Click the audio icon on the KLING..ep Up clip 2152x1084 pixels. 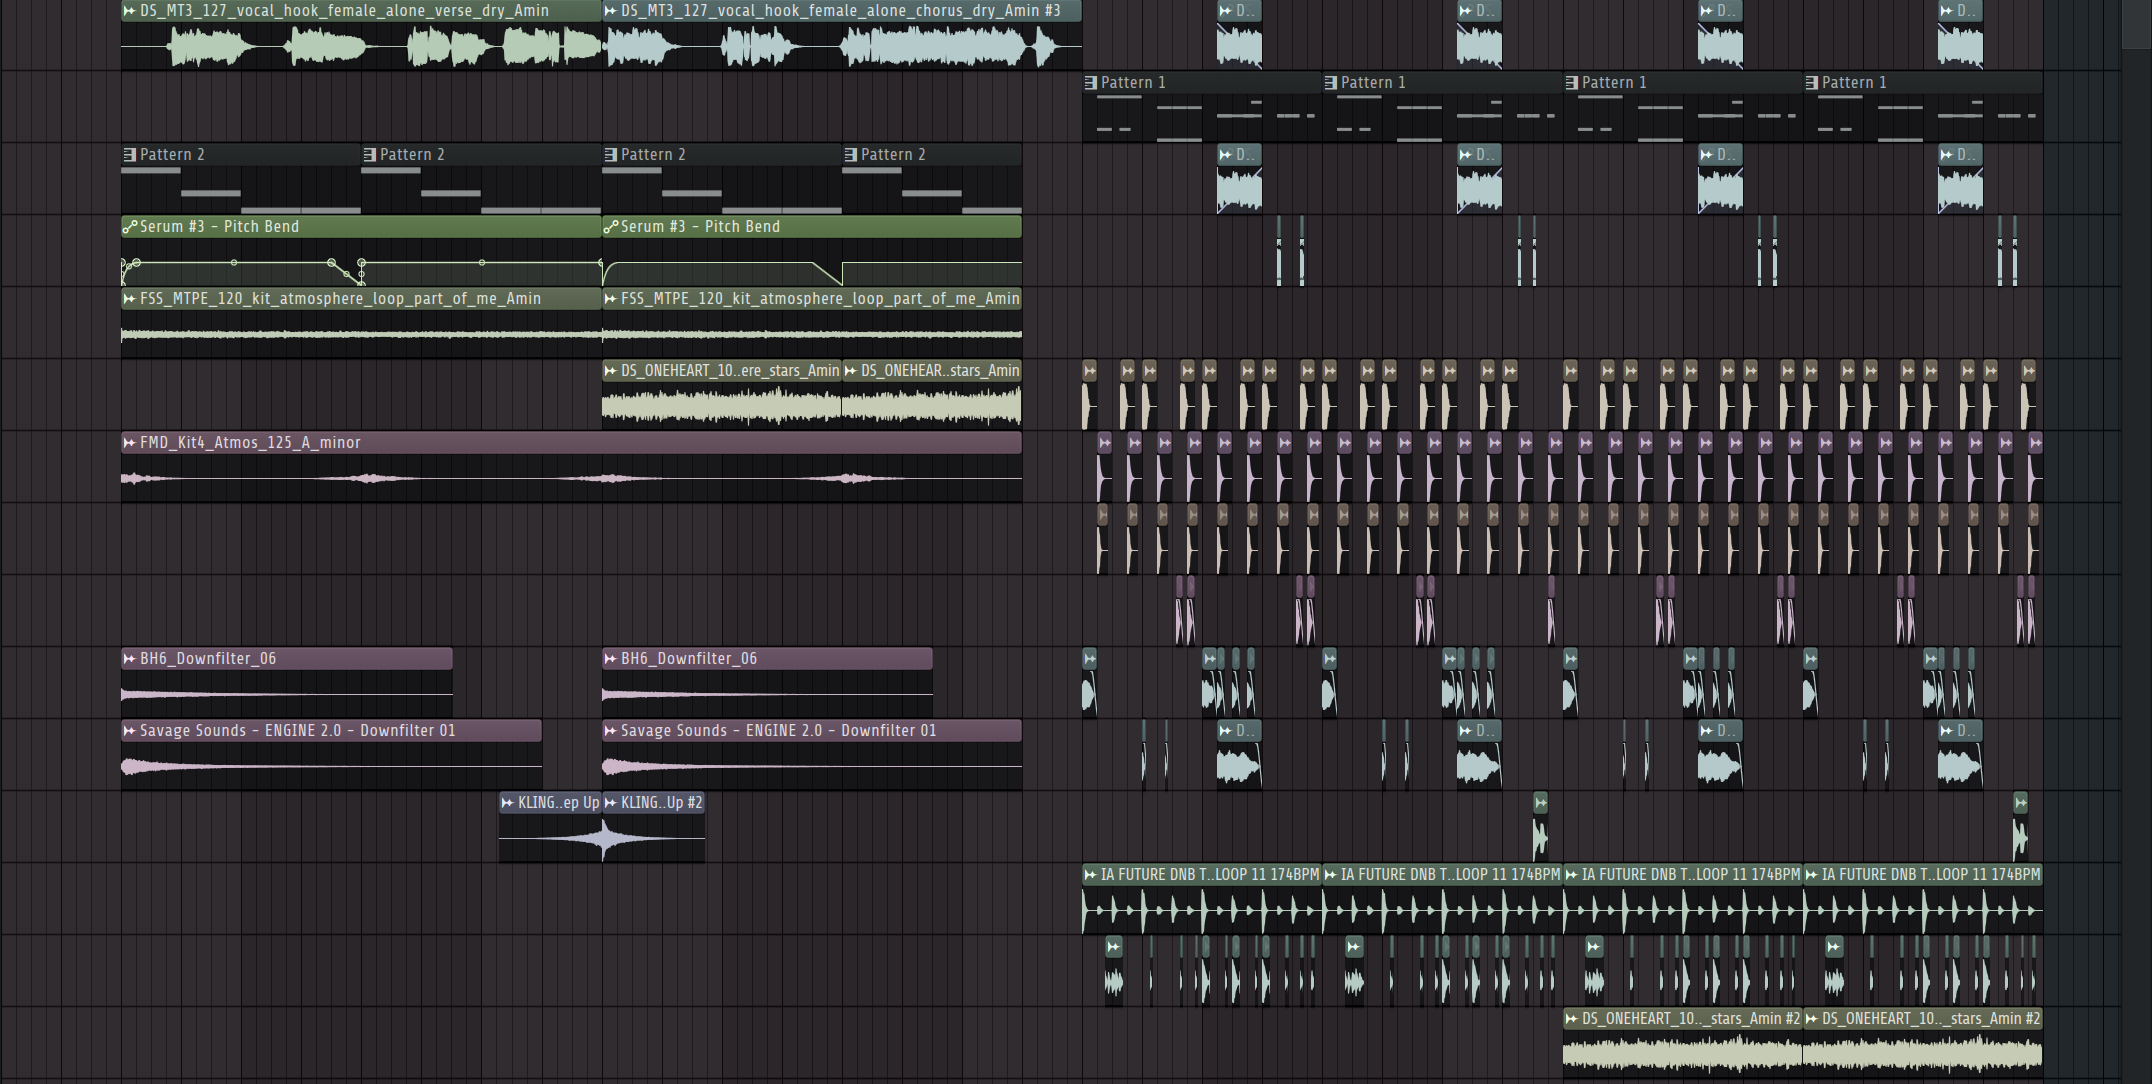coord(507,803)
